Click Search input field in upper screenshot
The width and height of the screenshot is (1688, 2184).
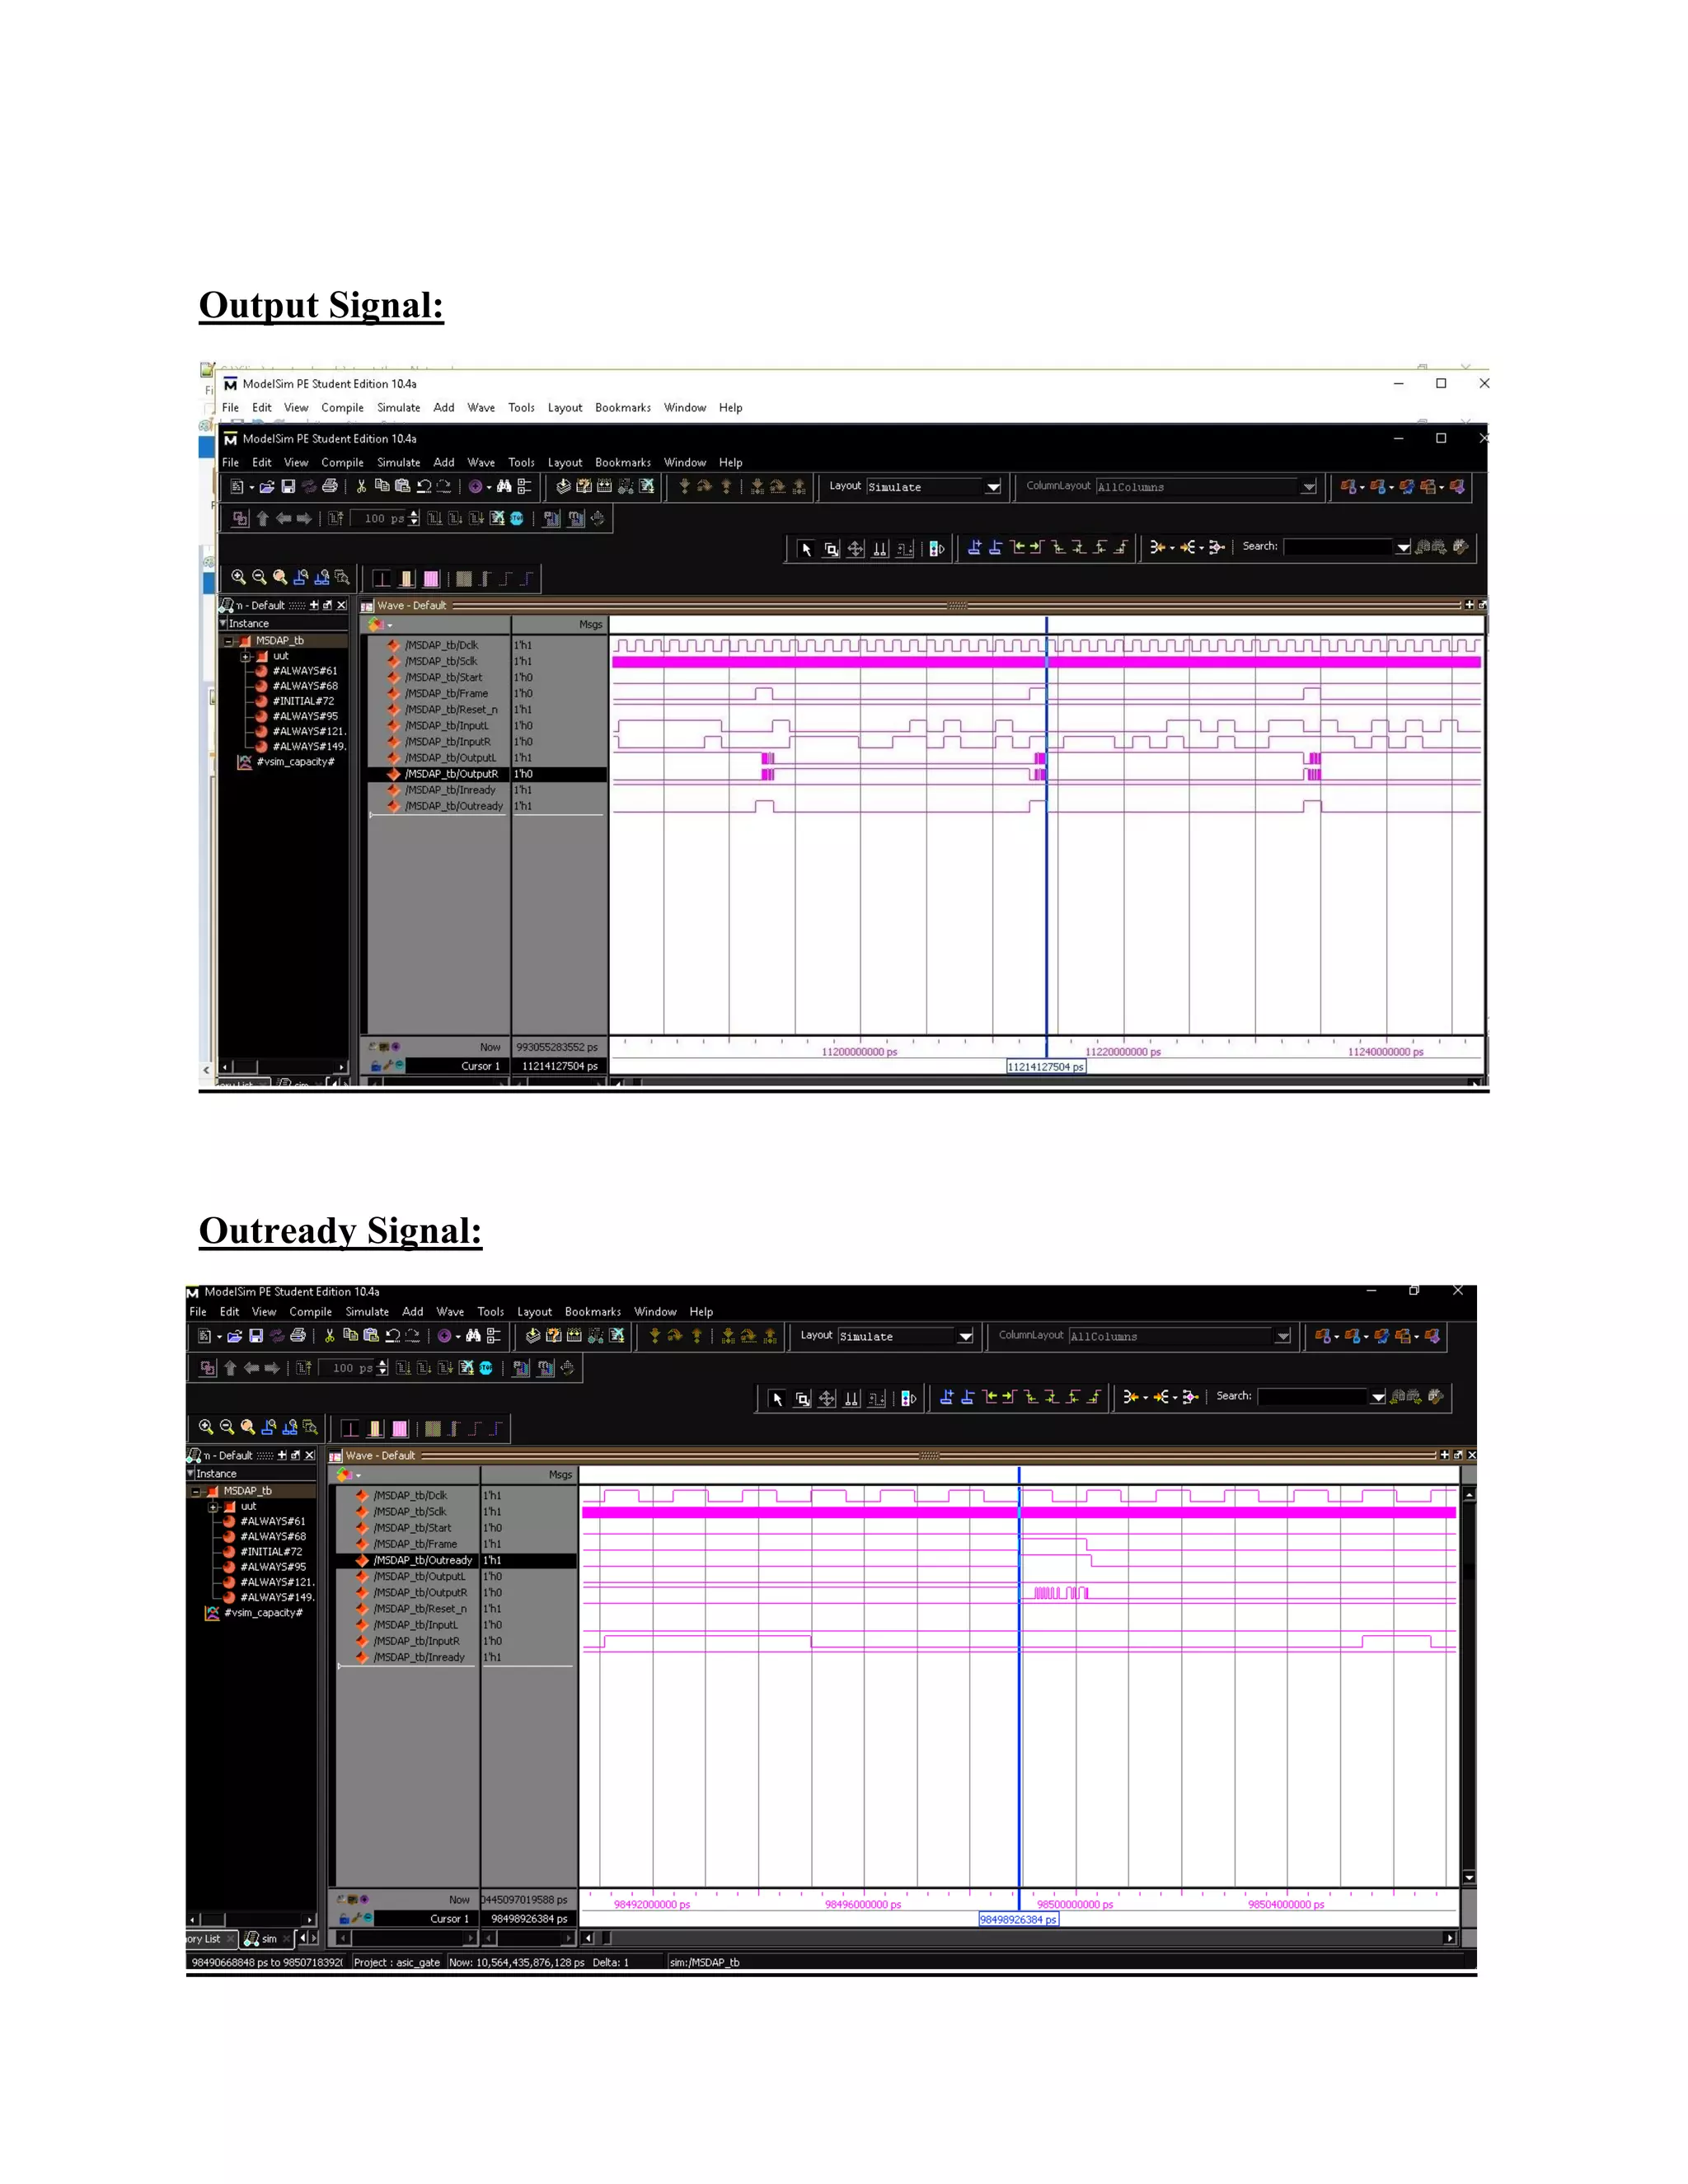pyautogui.click(x=1338, y=547)
